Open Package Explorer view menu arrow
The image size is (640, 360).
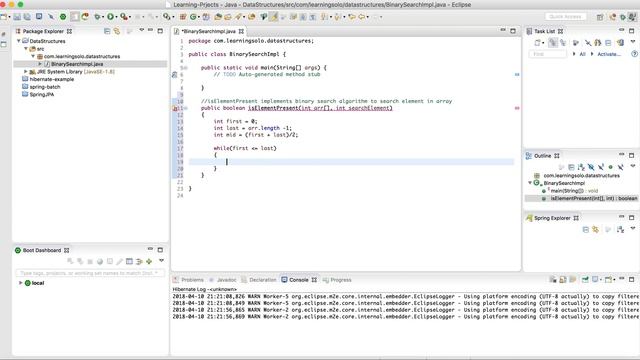(141, 30)
